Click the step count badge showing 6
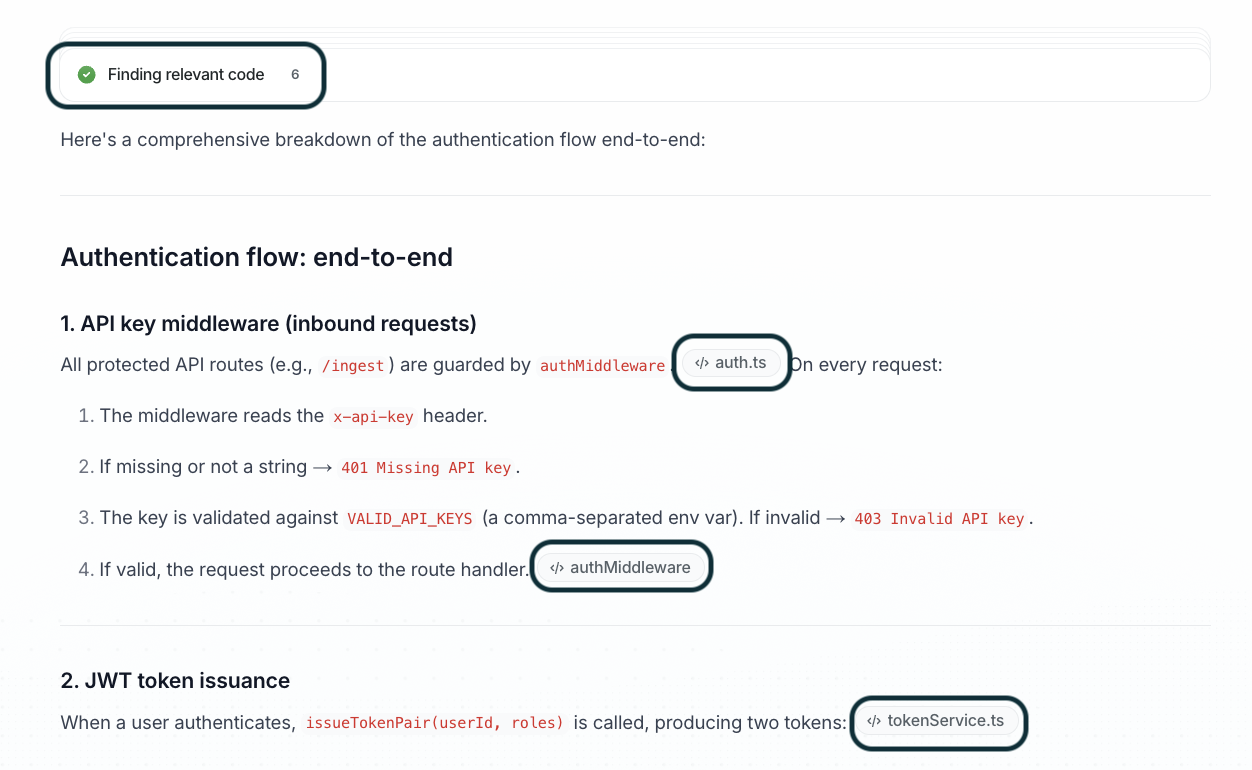Screen dimensions: 1252x770 tap(295, 75)
